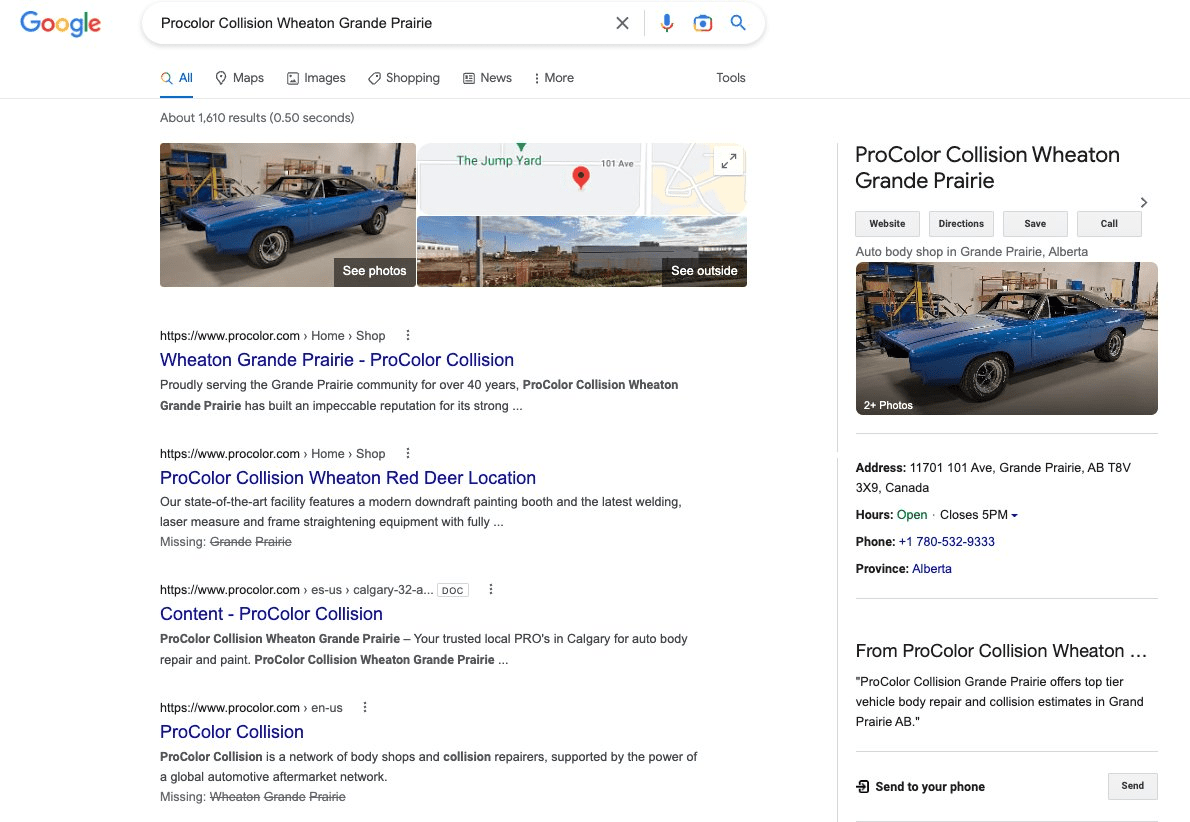Call the phone number +1 780-532-9333

(x=946, y=541)
